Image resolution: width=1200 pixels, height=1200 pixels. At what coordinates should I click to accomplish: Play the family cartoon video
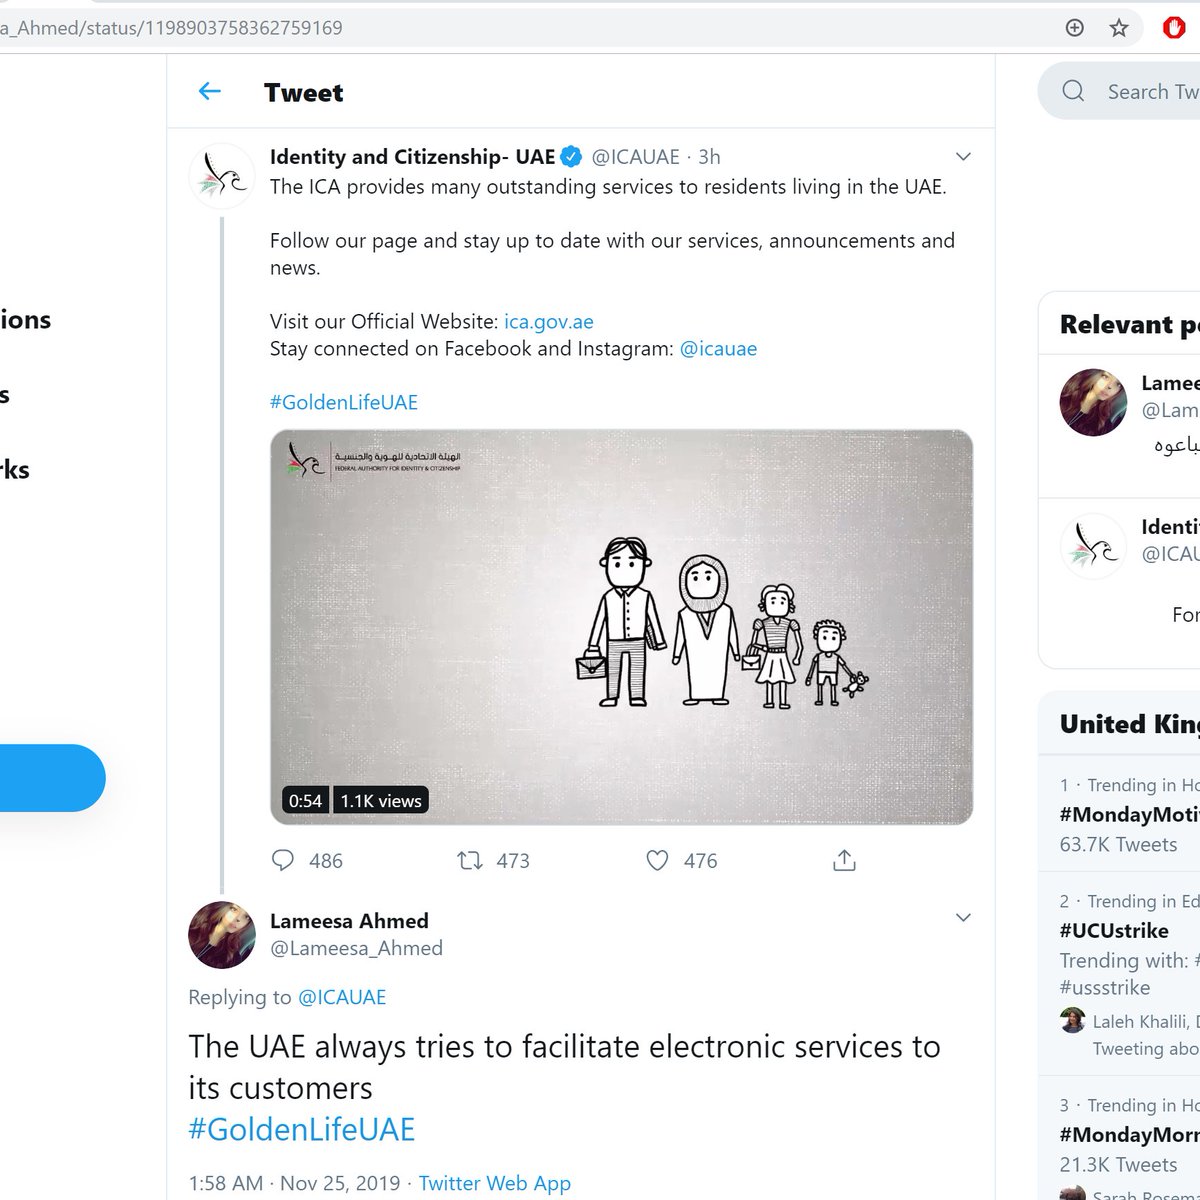621,627
